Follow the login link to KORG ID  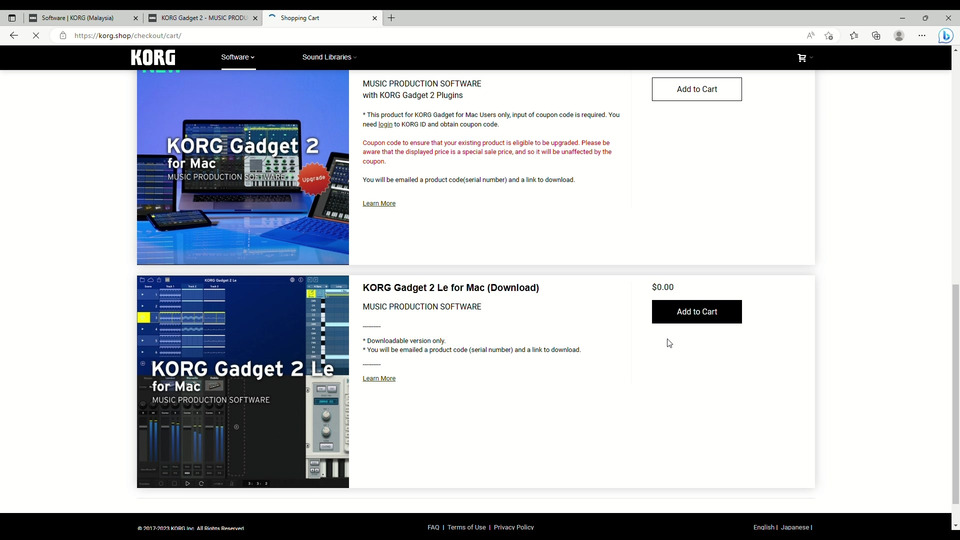[385, 124]
